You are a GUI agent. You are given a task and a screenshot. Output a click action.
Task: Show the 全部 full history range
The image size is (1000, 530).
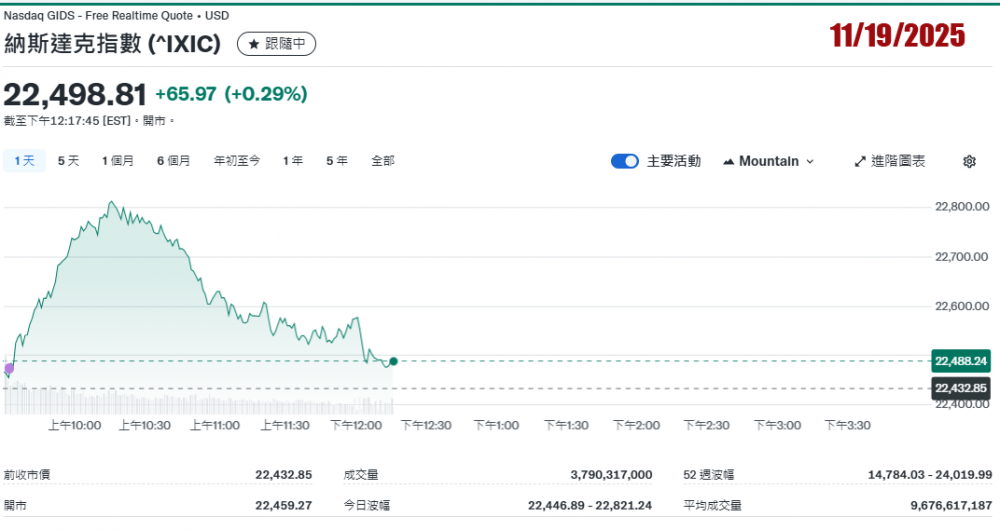383,161
